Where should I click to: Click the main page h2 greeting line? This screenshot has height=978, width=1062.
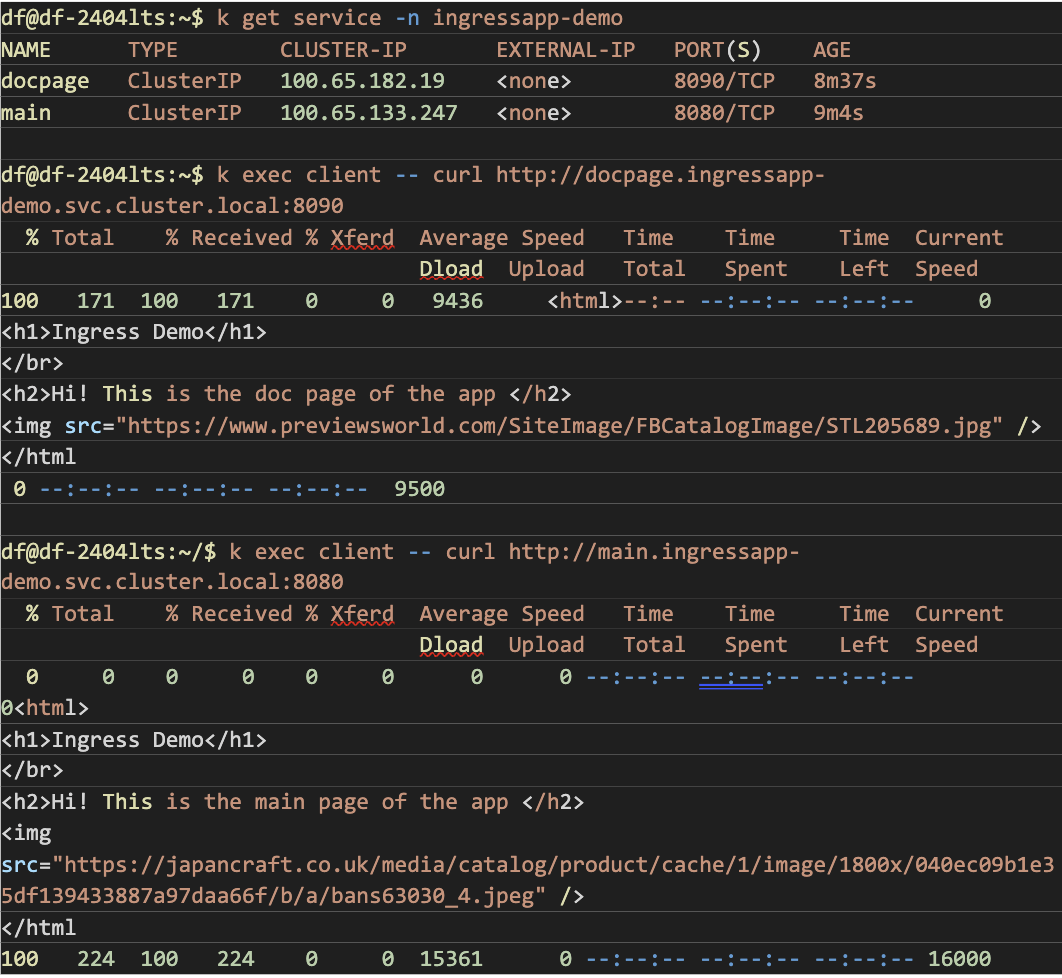292,802
